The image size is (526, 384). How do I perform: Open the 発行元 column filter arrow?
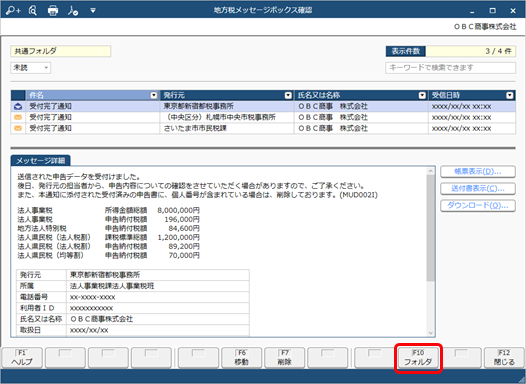[288, 96]
